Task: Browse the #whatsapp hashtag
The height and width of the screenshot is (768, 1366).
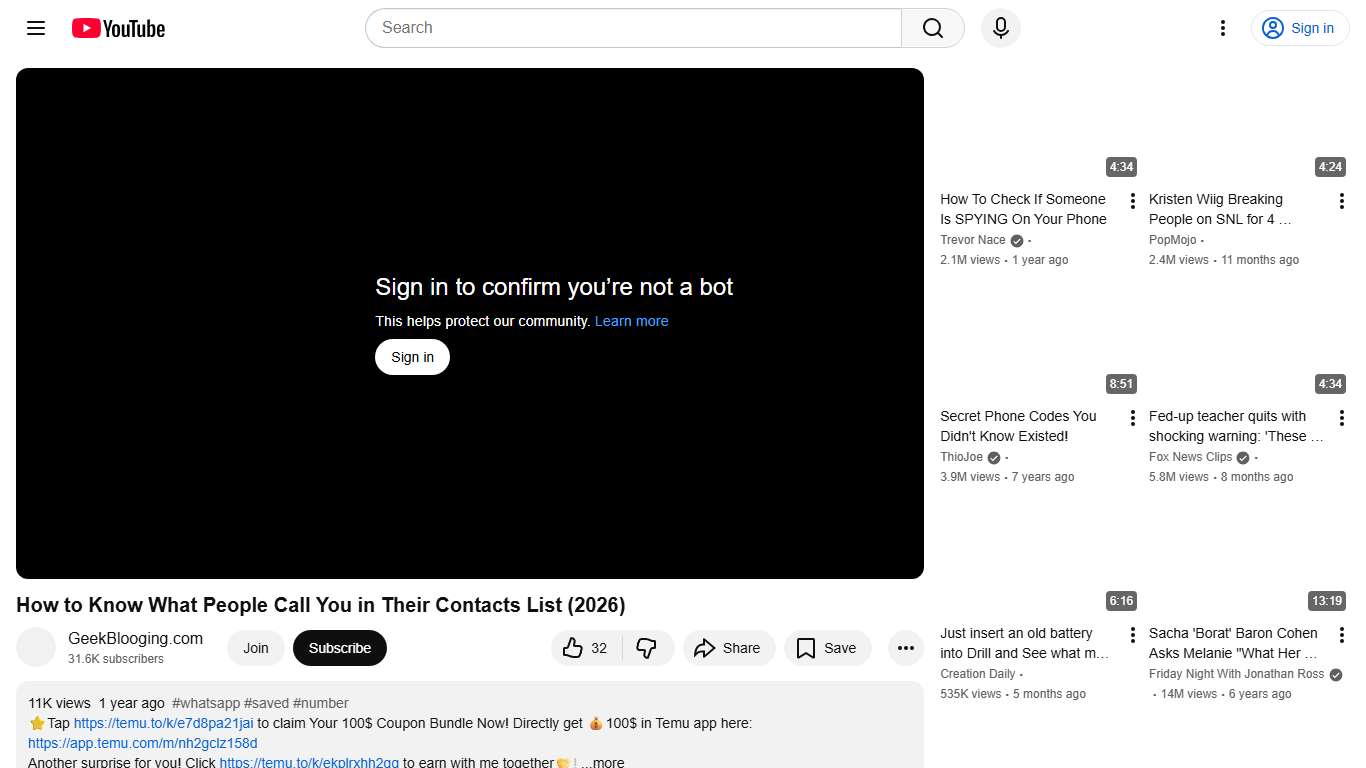Action: click(x=206, y=703)
